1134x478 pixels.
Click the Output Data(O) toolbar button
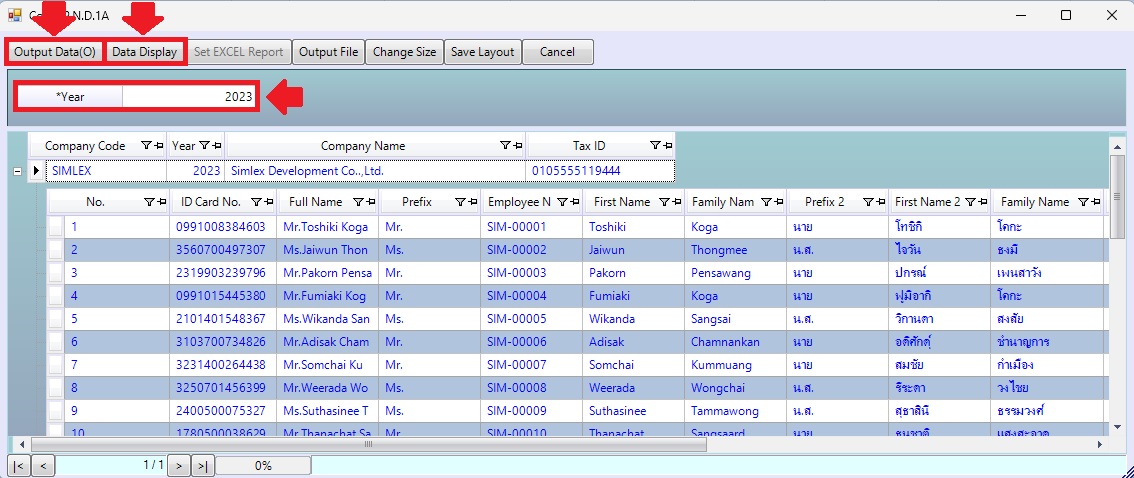55,52
